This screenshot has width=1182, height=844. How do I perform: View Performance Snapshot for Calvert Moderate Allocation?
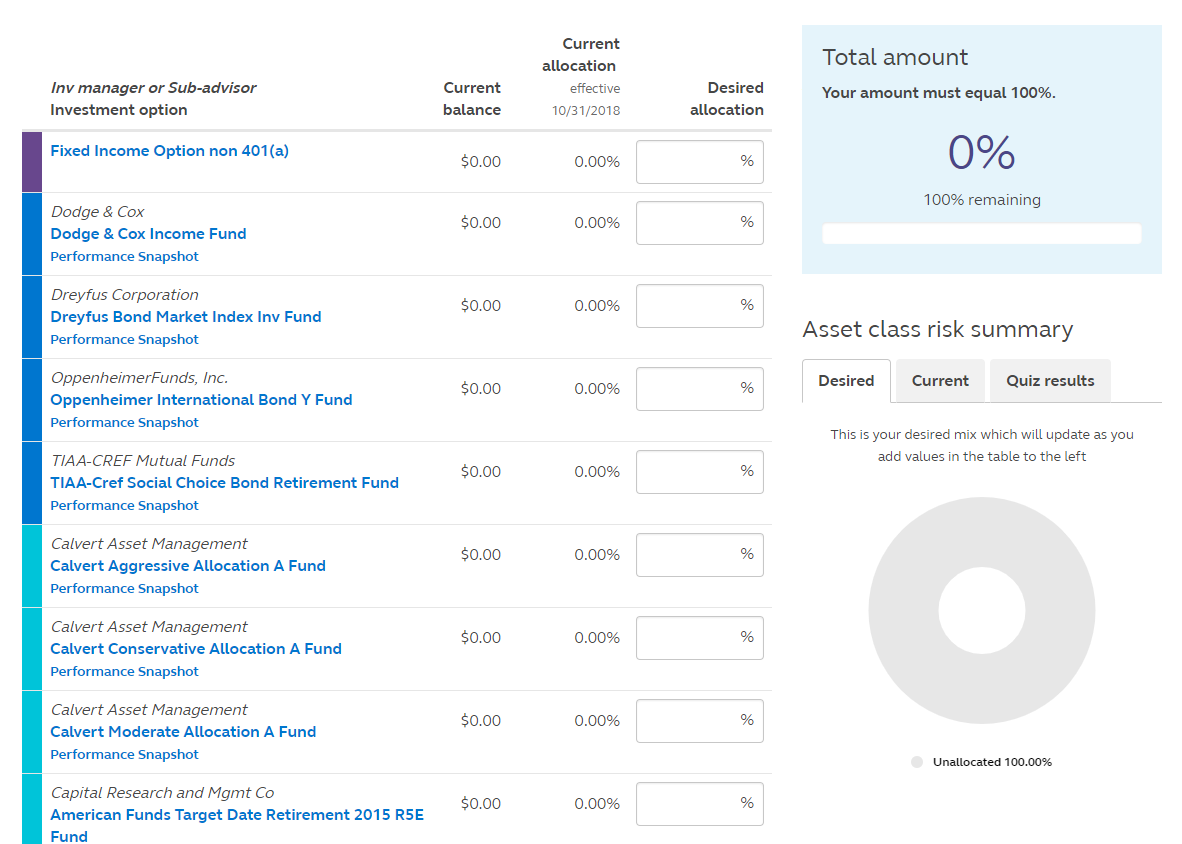click(x=124, y=754)
